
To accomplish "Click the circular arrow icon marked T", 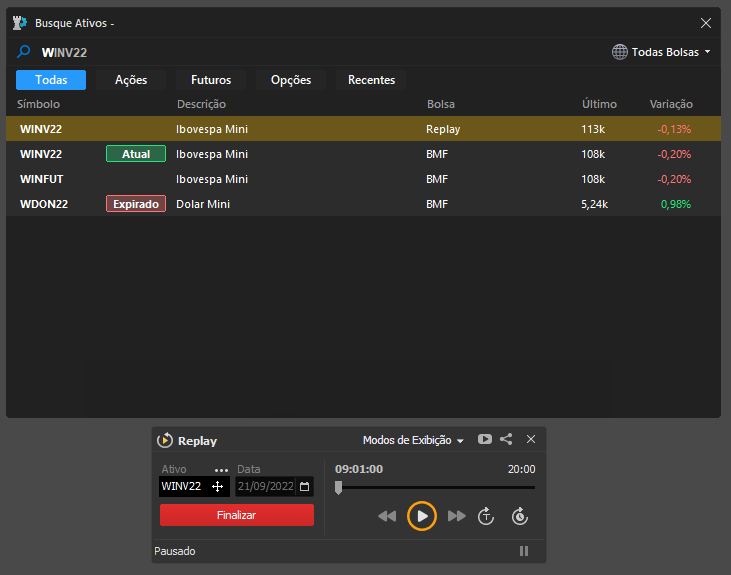I will (x=486, y=516).
